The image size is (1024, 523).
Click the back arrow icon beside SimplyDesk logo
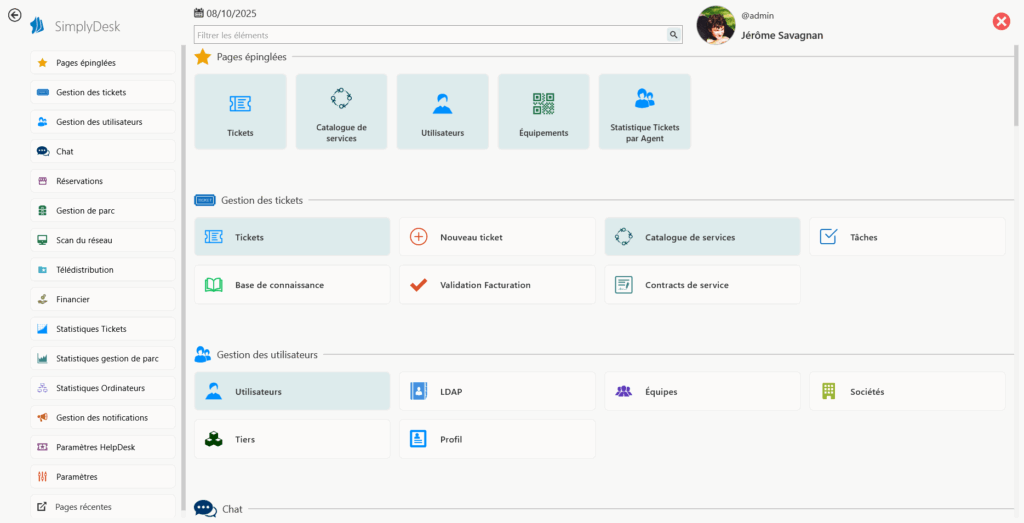click(15, 15)
